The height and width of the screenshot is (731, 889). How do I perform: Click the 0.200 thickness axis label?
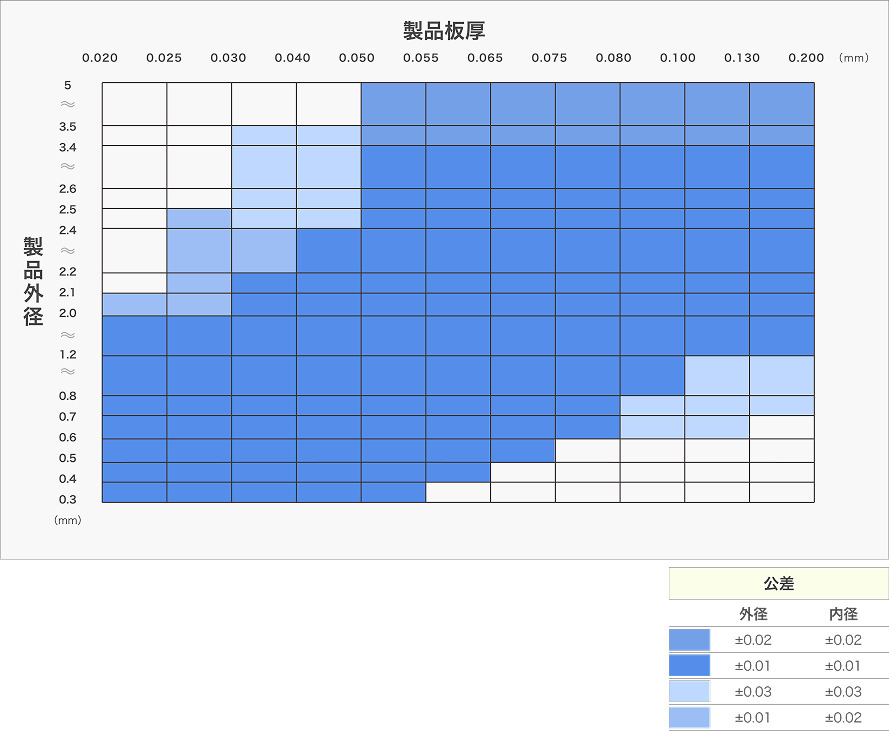(x=806, y=58)
